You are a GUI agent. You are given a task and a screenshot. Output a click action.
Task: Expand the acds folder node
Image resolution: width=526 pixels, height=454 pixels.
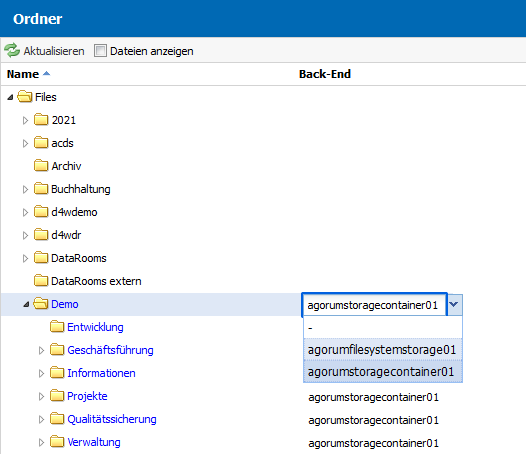[x=25, y=143]
